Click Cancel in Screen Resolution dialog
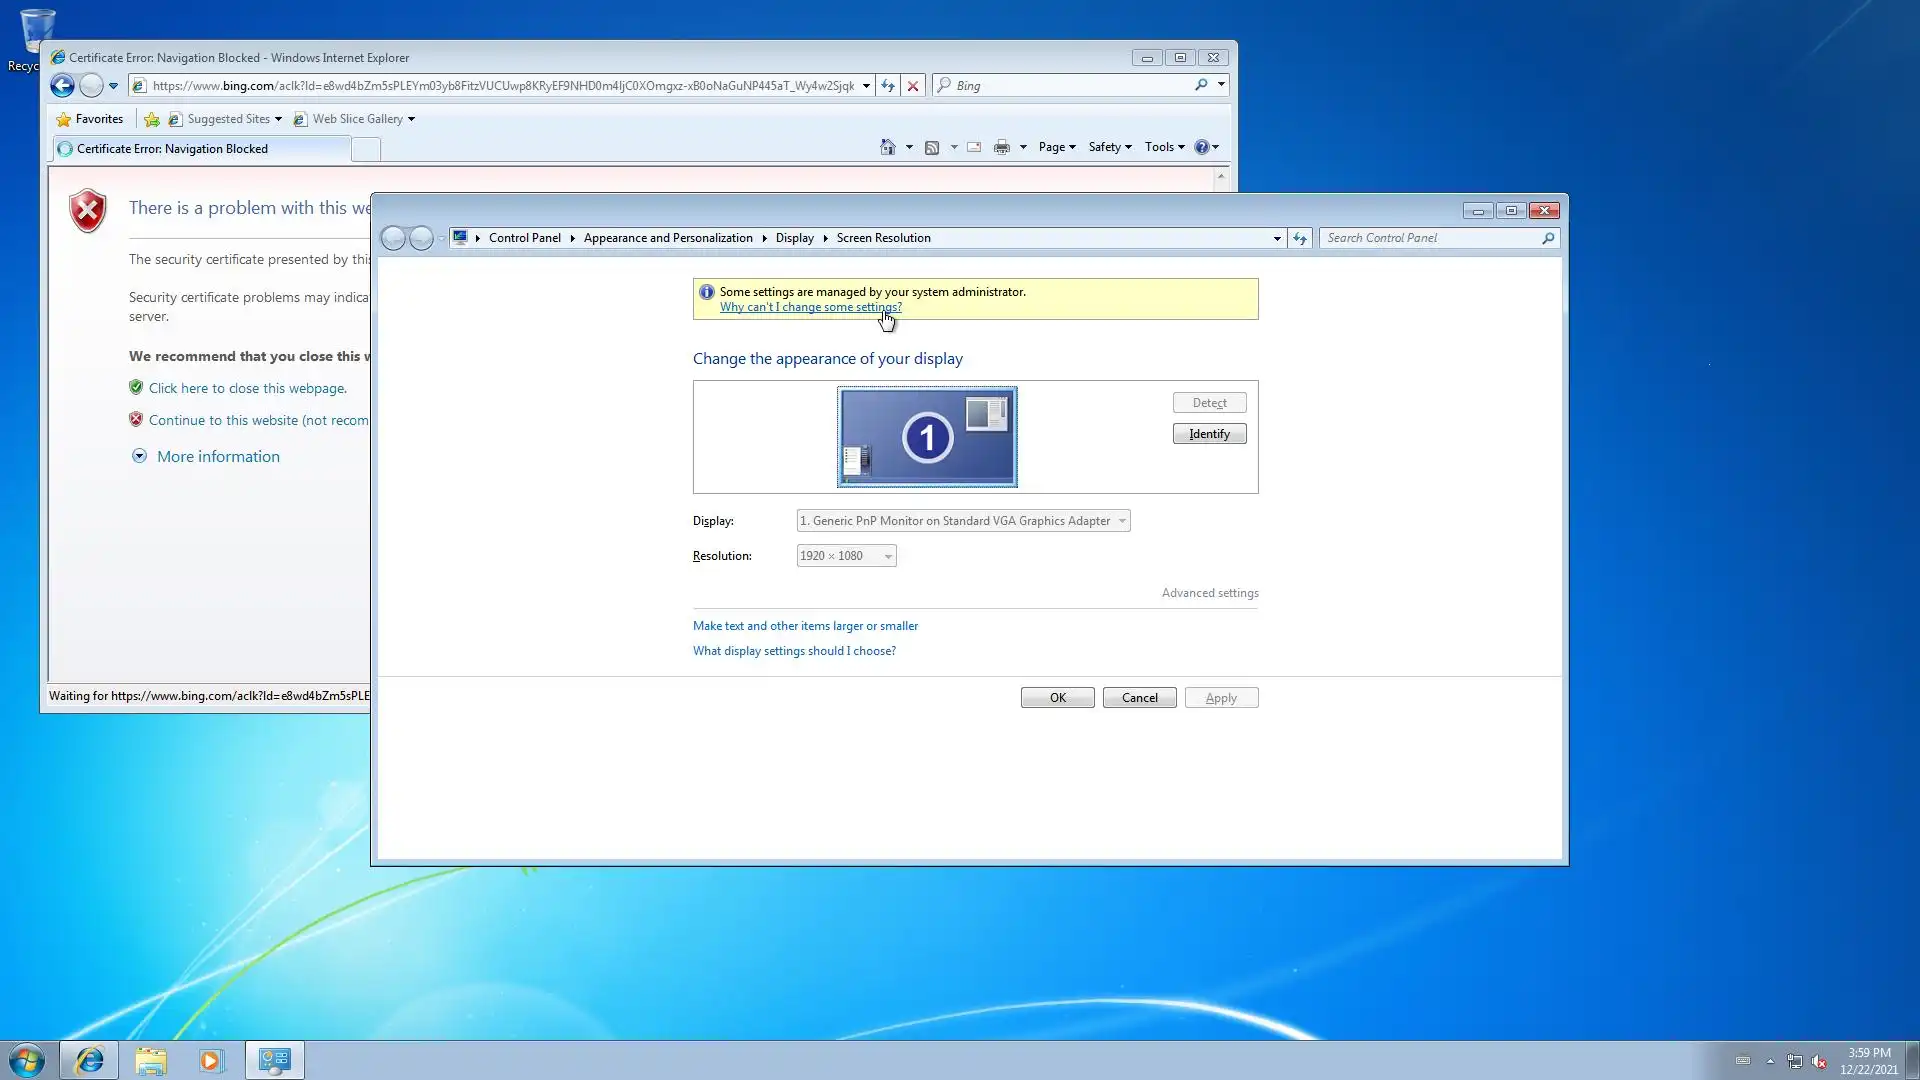 [1139, 698]
